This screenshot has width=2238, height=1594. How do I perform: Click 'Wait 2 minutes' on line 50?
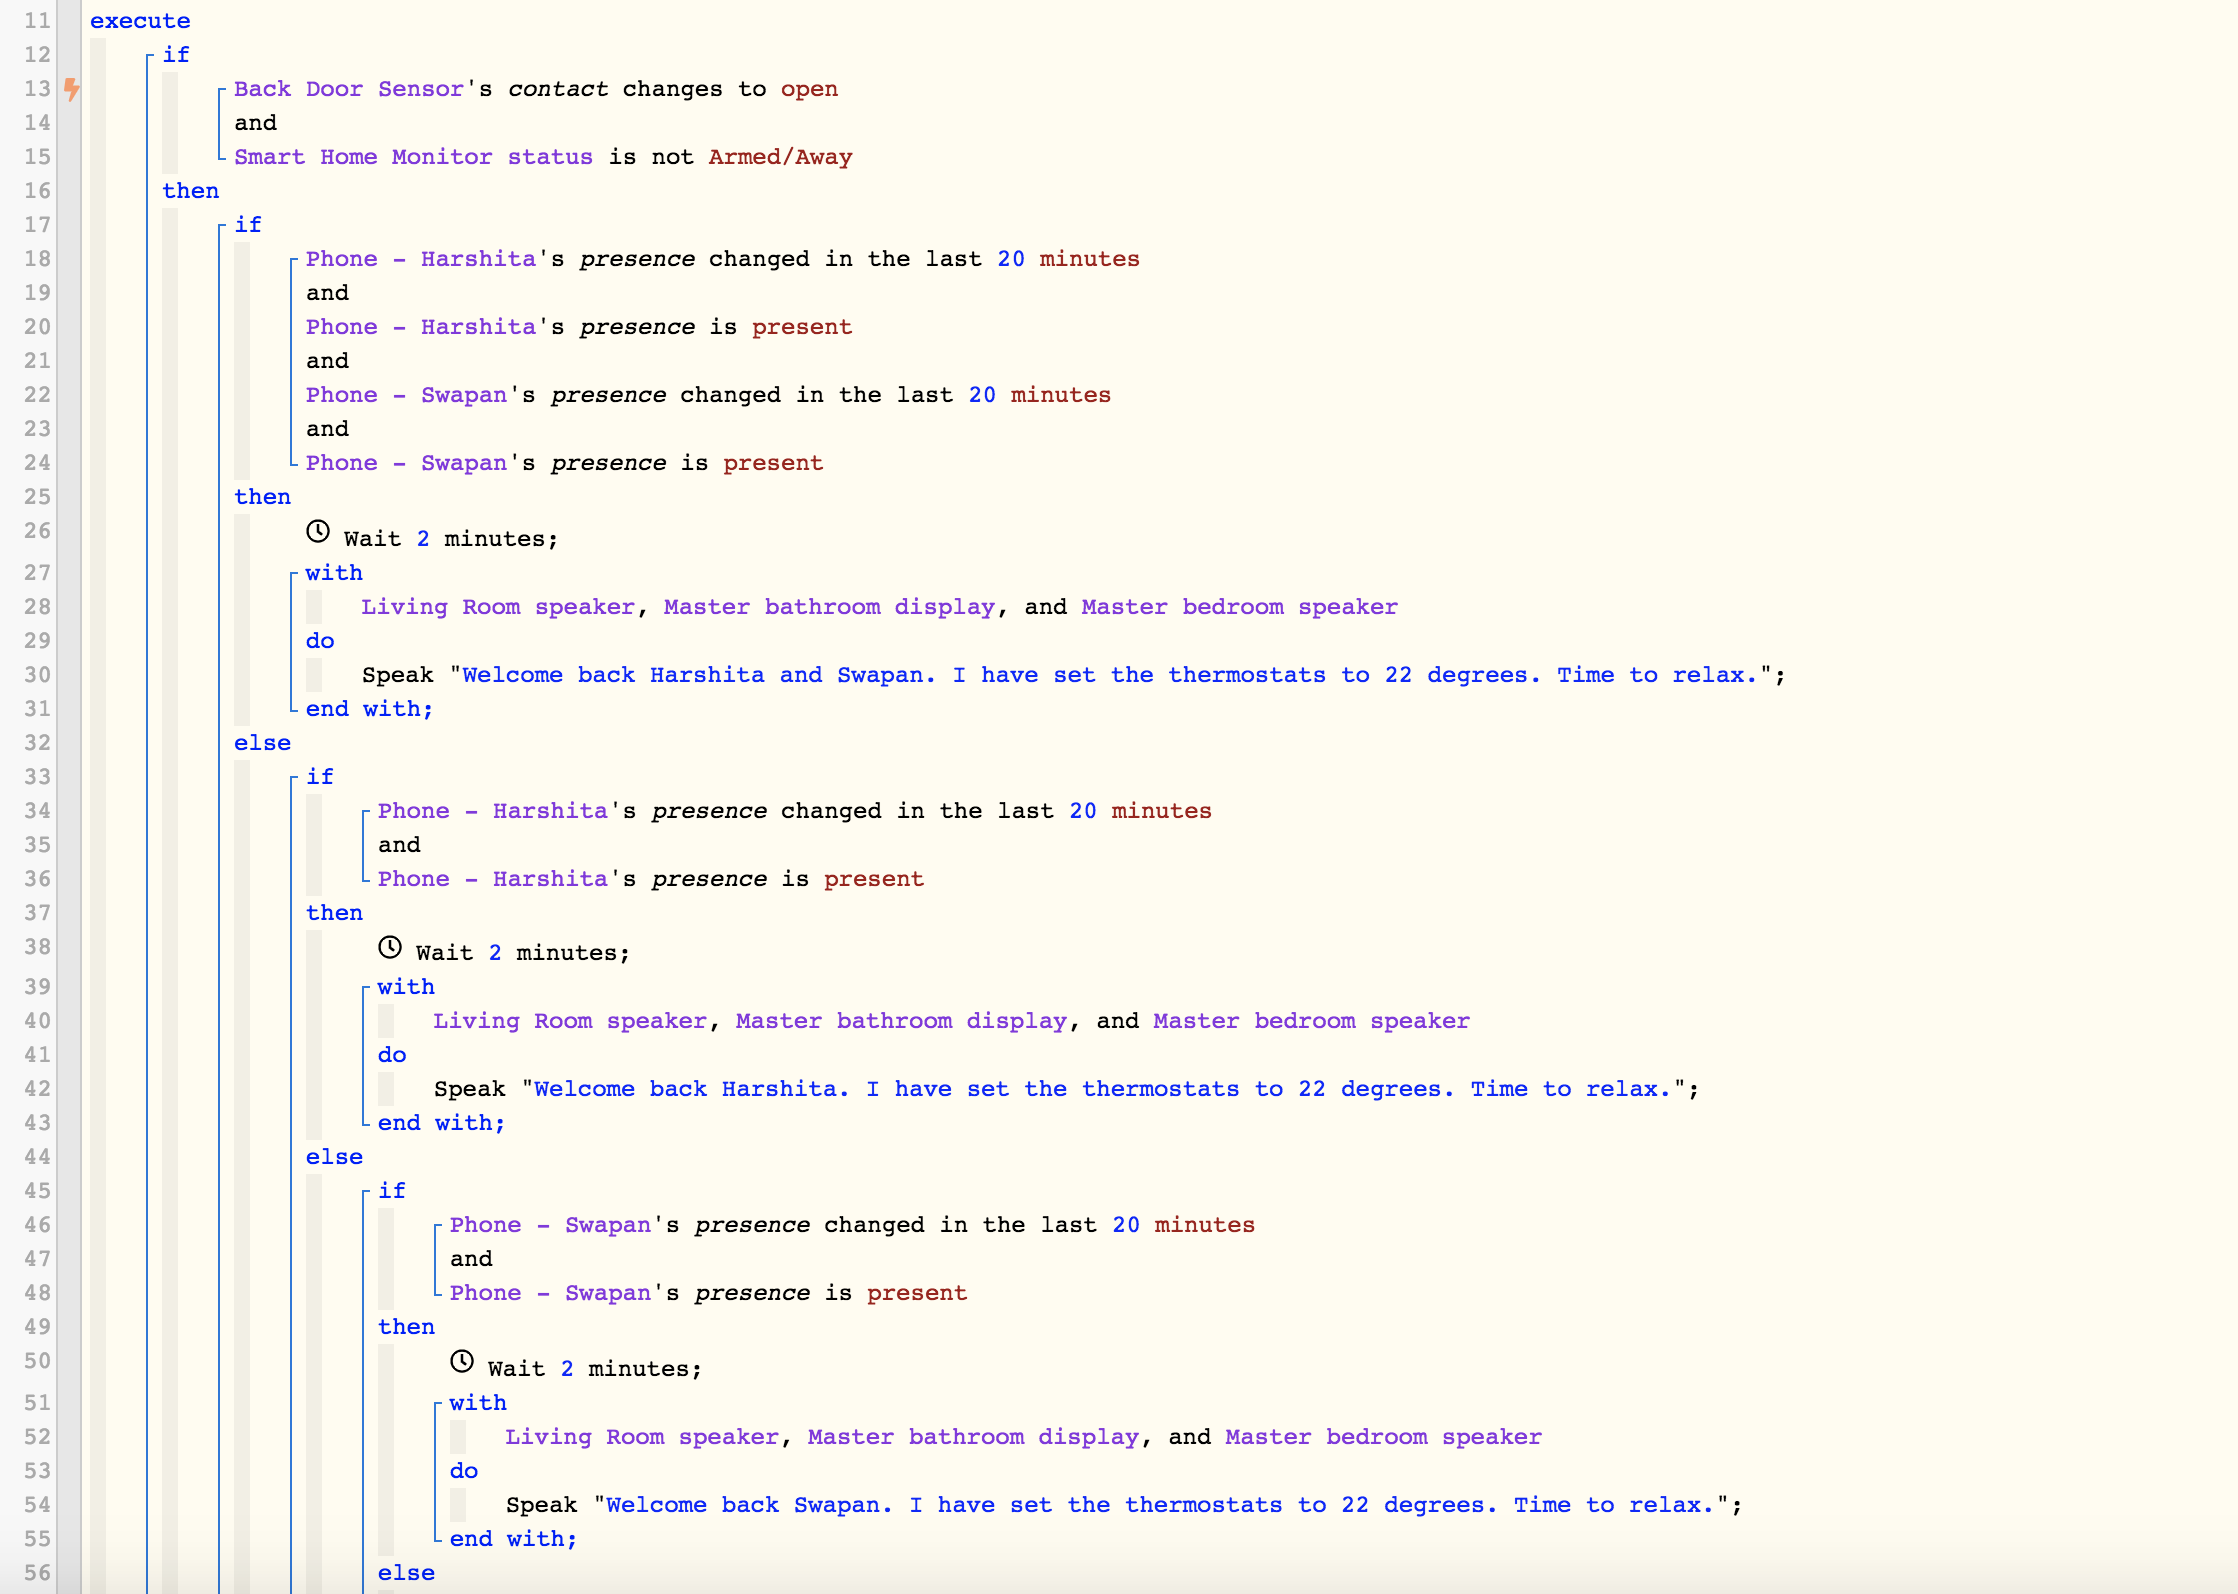point(595,1369)
